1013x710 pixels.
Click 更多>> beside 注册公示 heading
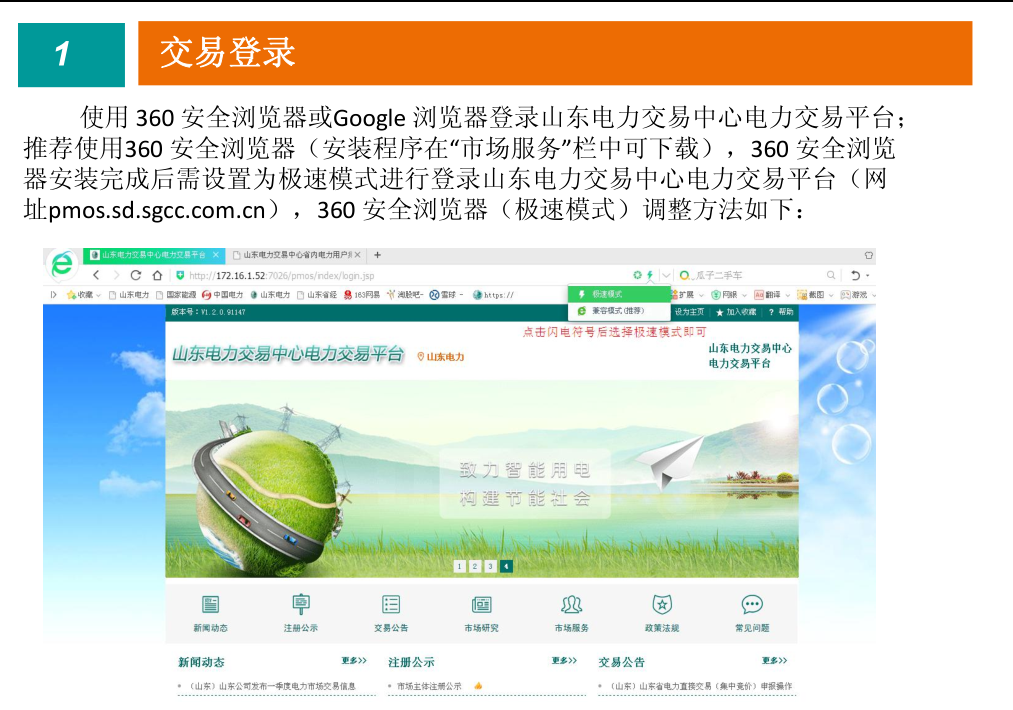[x=564, y=661]
